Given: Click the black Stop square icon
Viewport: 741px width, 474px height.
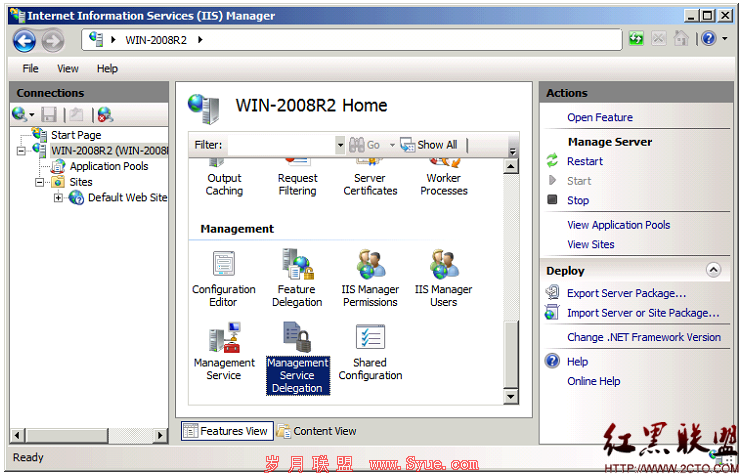Looking at the screenshot, I should [x=552, y=199].
